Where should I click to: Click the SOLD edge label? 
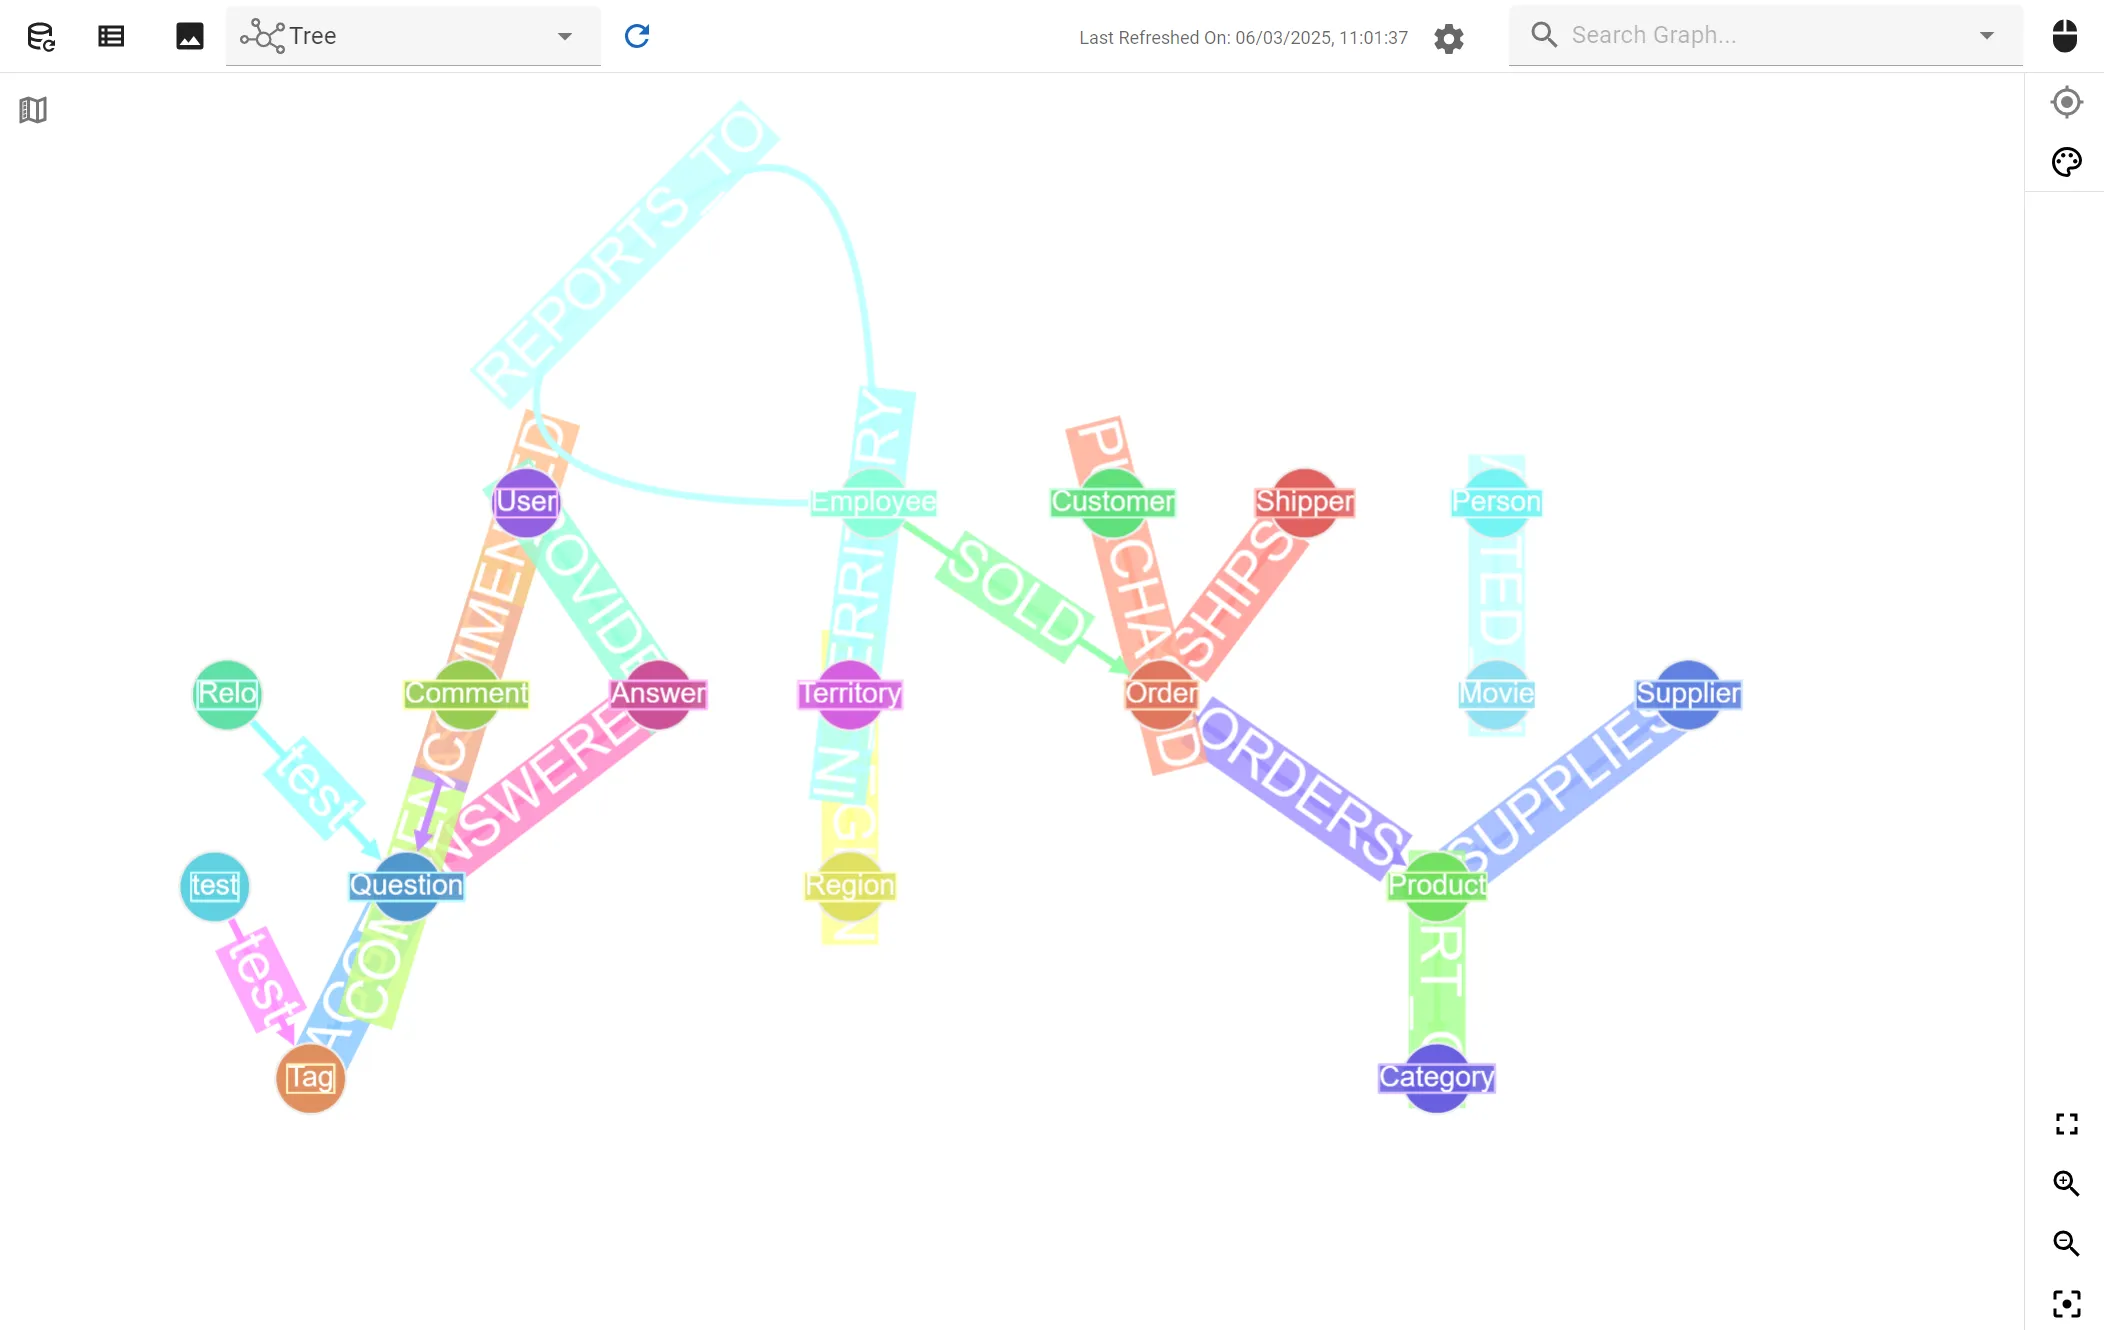tap(1015, 595)
